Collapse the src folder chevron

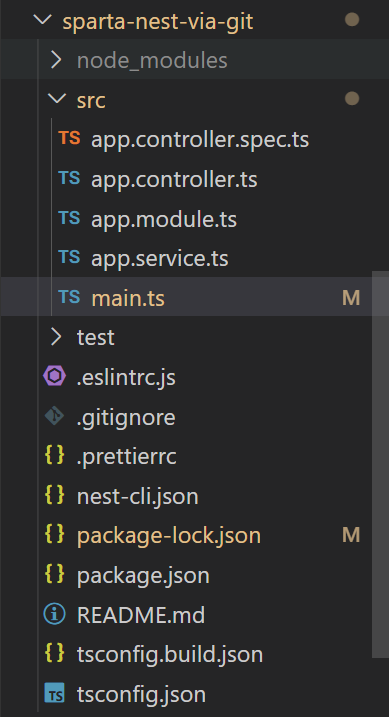57,99
